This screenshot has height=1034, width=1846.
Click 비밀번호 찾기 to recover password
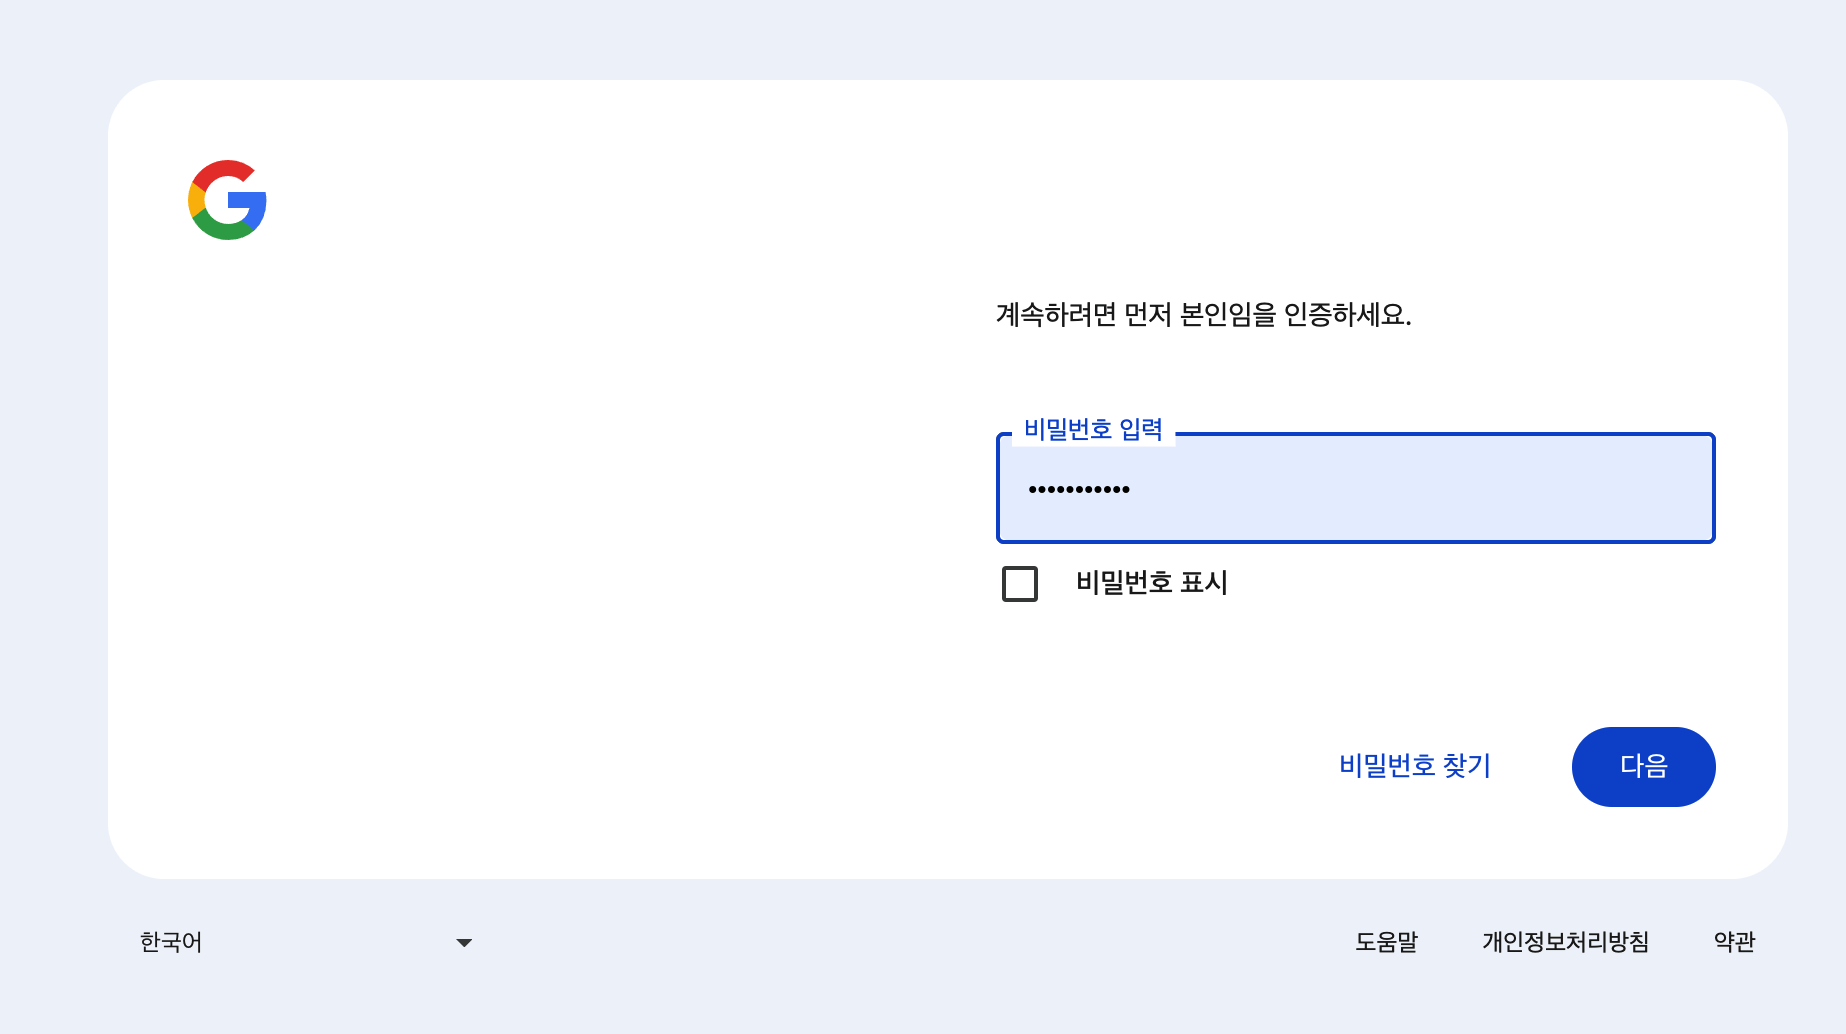(1414, 766)
